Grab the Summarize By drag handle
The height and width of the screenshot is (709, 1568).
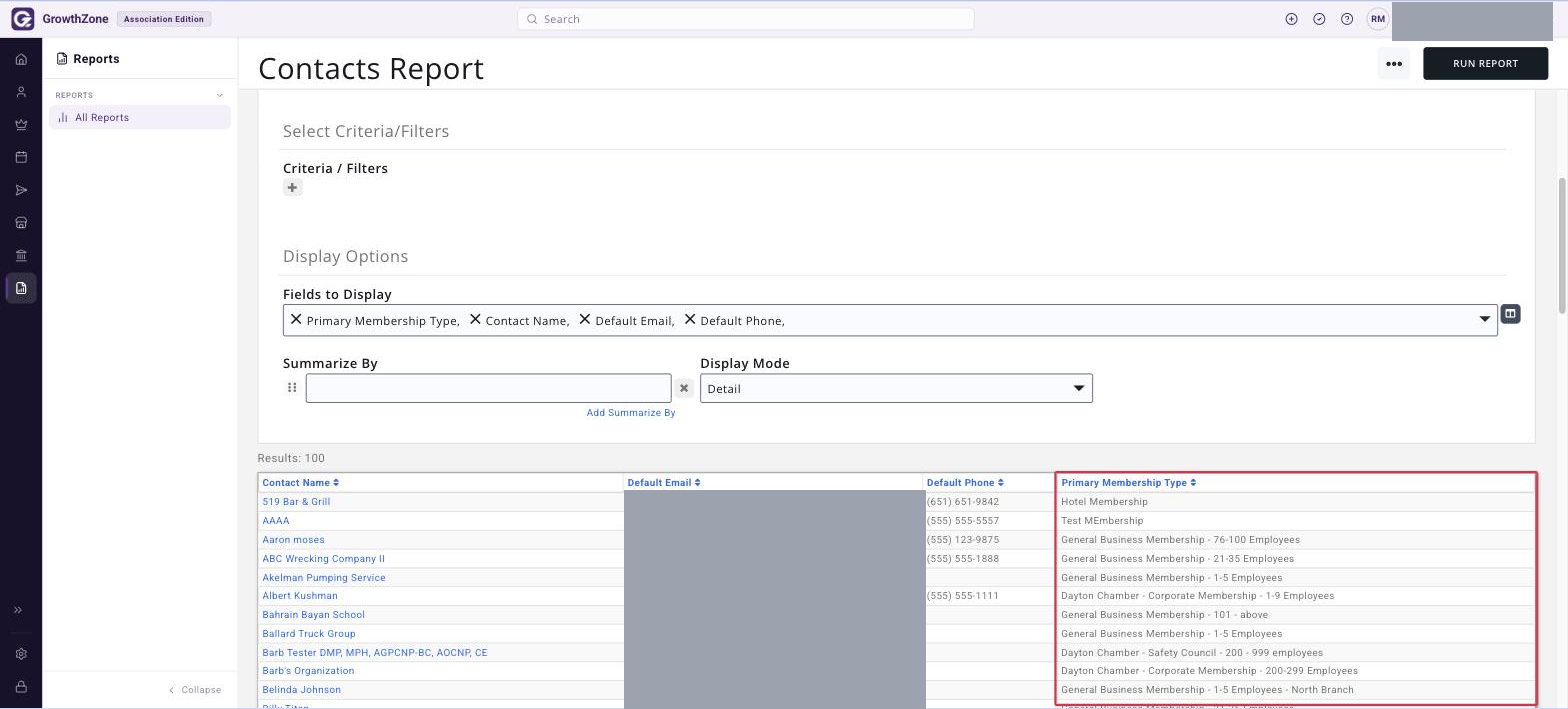point(292,388)
